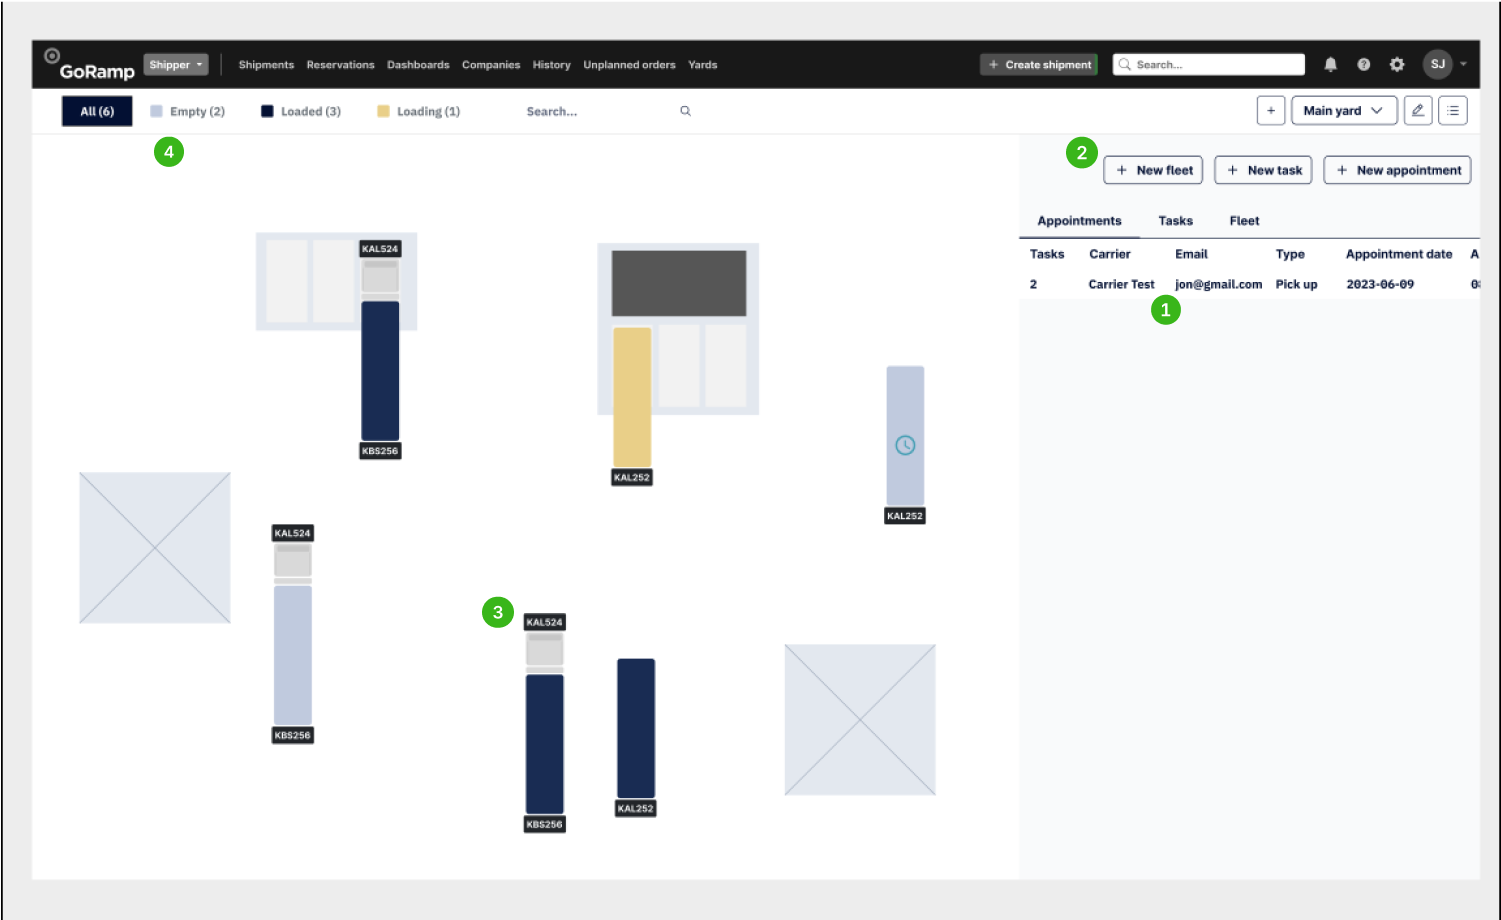Expand the SJ user account menu
Viewport: 1501px width, 920px height.
pos(1445,65)
